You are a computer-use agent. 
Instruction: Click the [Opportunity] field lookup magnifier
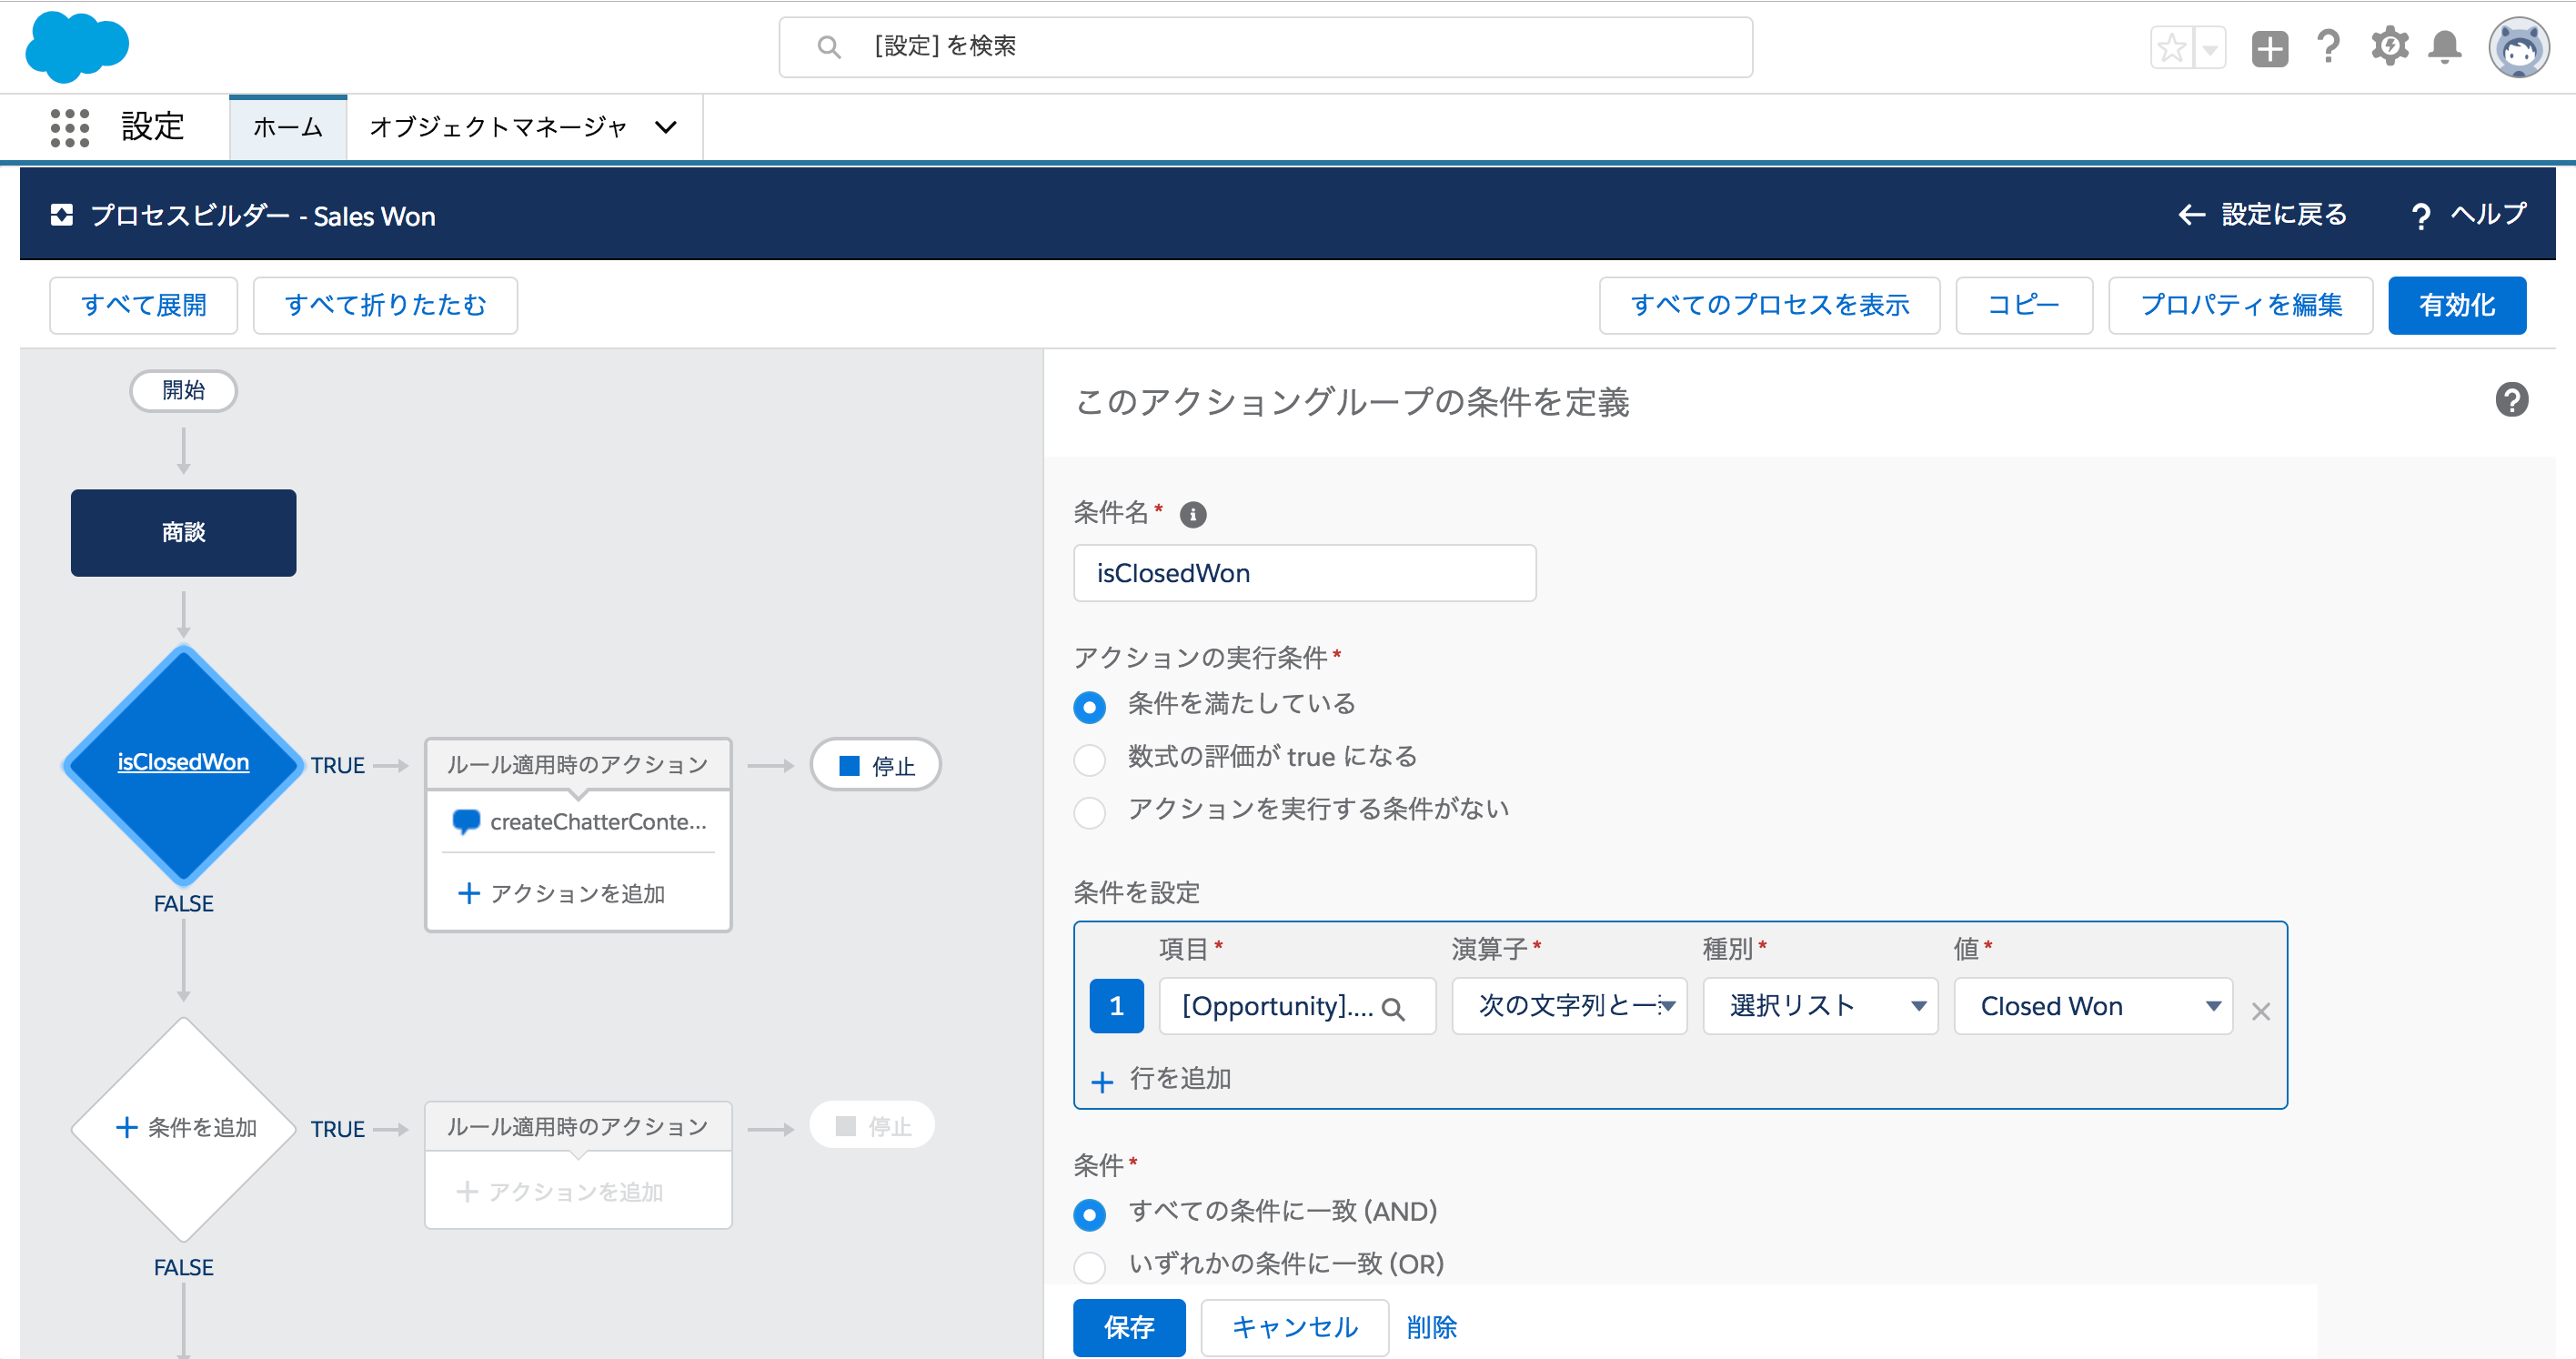[1393, 1008]
